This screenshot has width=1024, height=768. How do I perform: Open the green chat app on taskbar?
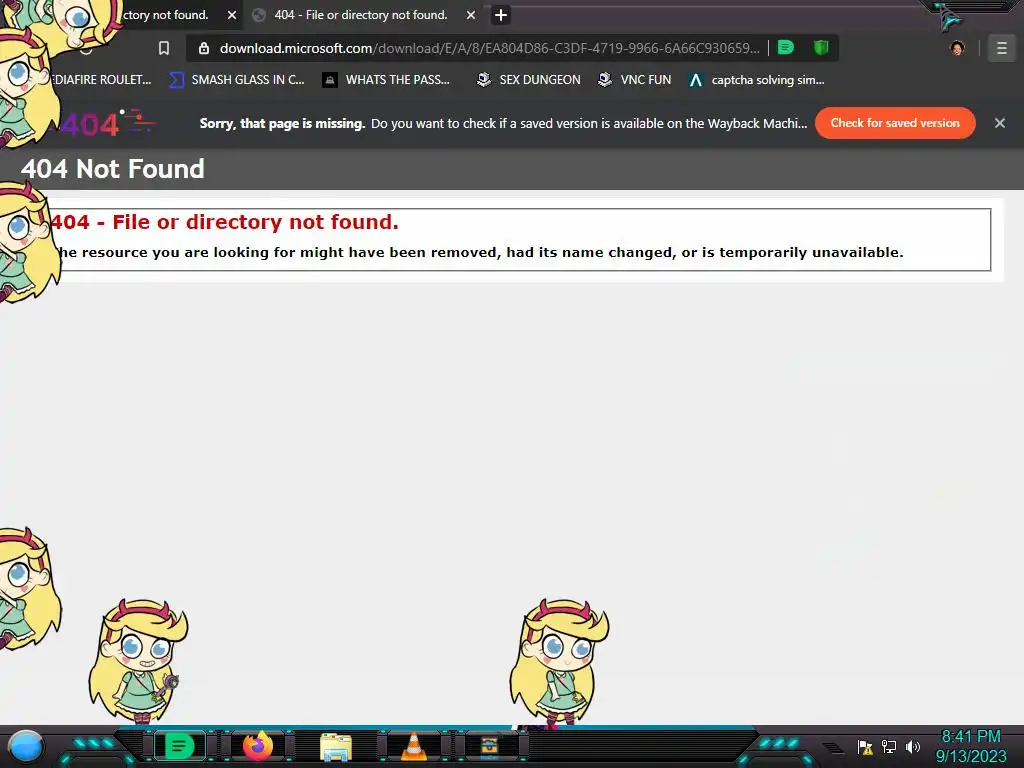(179, 746)
